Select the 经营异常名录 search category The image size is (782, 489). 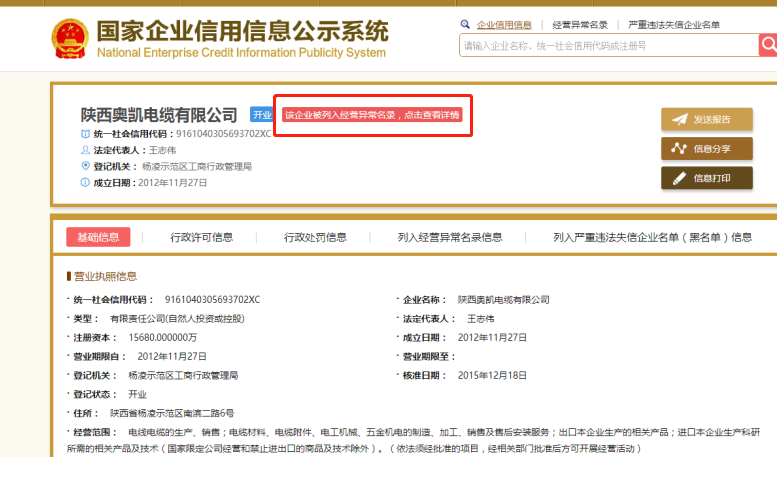pos(580,24)
